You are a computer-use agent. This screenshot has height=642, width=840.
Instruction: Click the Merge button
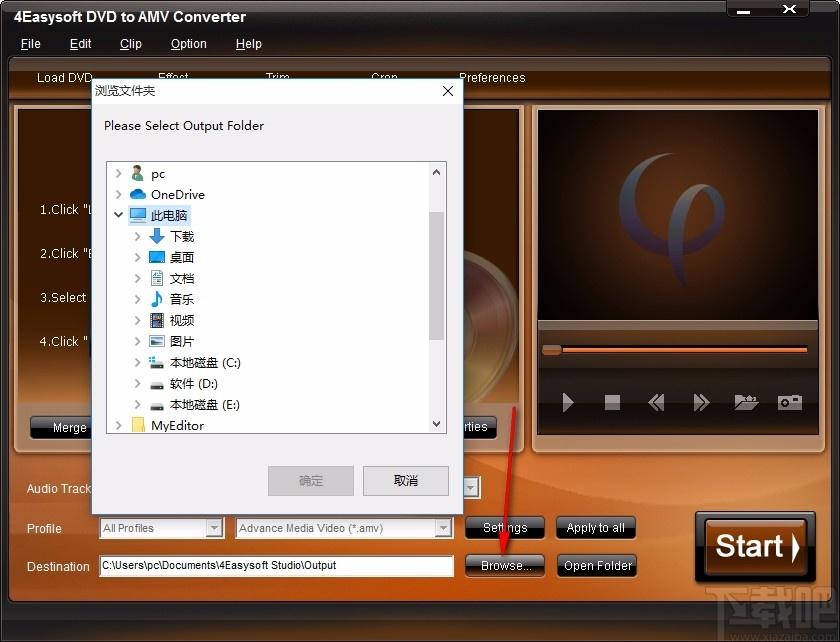pyautogui.click(x=61, y=427)
